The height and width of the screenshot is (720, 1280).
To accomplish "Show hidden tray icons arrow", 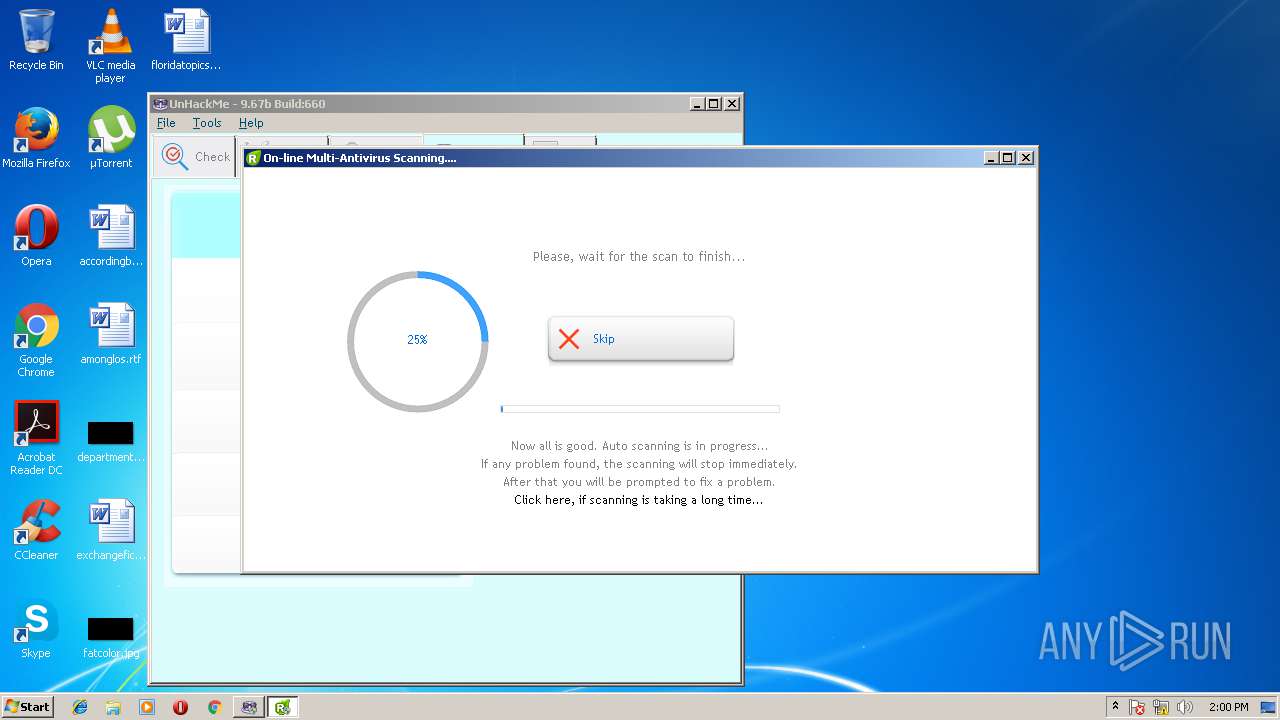I will click(x=1115, y=707).
